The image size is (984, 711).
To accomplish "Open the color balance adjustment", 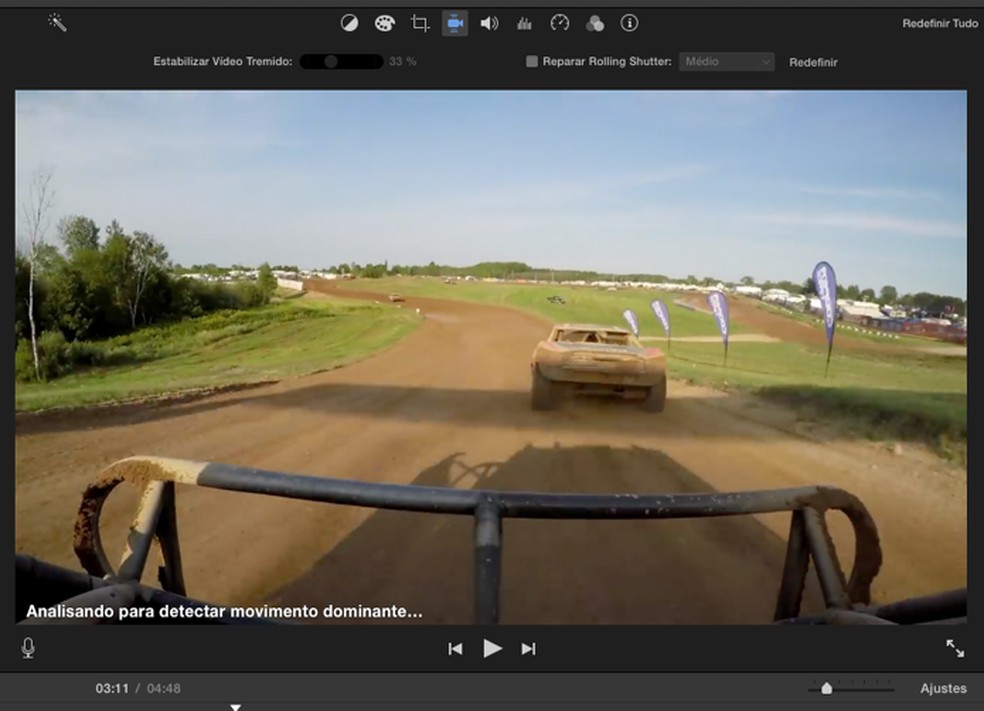I will click(349, 24).
